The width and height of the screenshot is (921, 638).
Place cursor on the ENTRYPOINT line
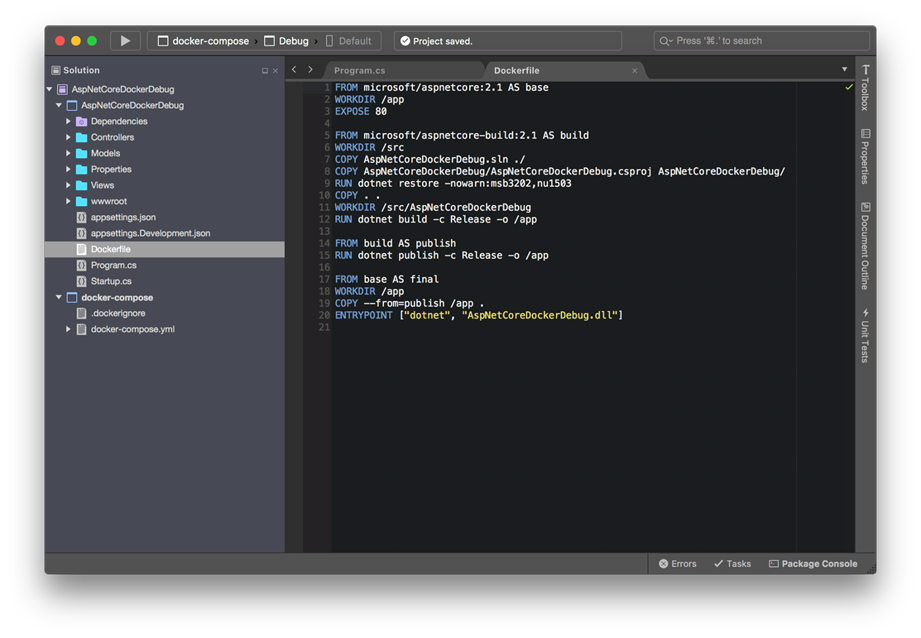tap(479, 315)
